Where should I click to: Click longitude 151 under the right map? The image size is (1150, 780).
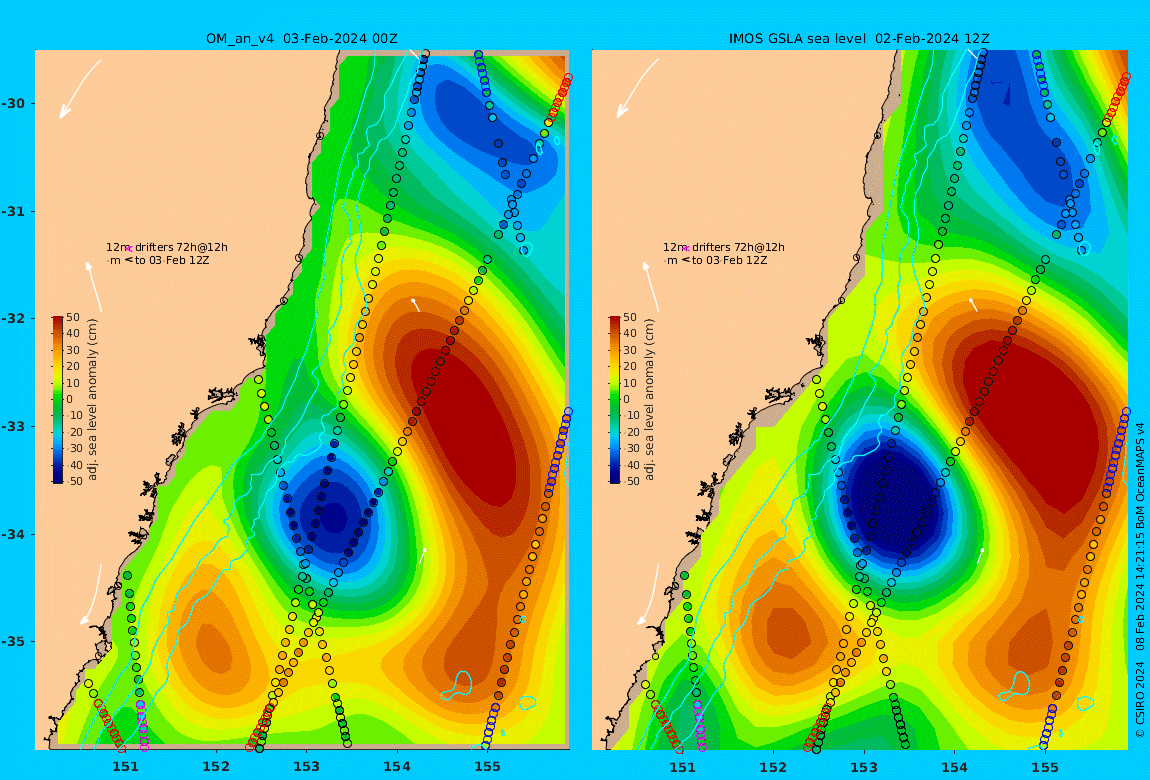coord(683,767)
